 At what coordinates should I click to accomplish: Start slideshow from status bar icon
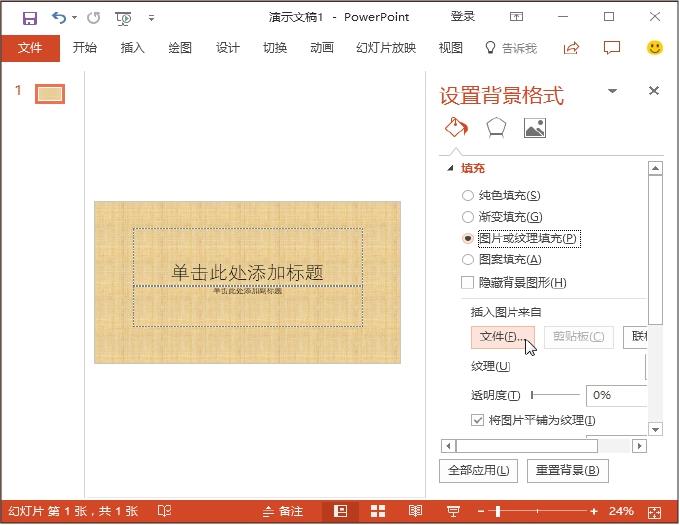click(x=452, y=511)
